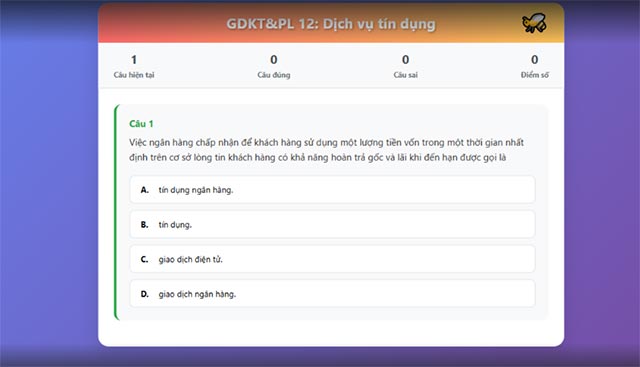Click the 0 value above 'Câu đúng'
This screenshot has width=640, height=367.
coord(274,60)
